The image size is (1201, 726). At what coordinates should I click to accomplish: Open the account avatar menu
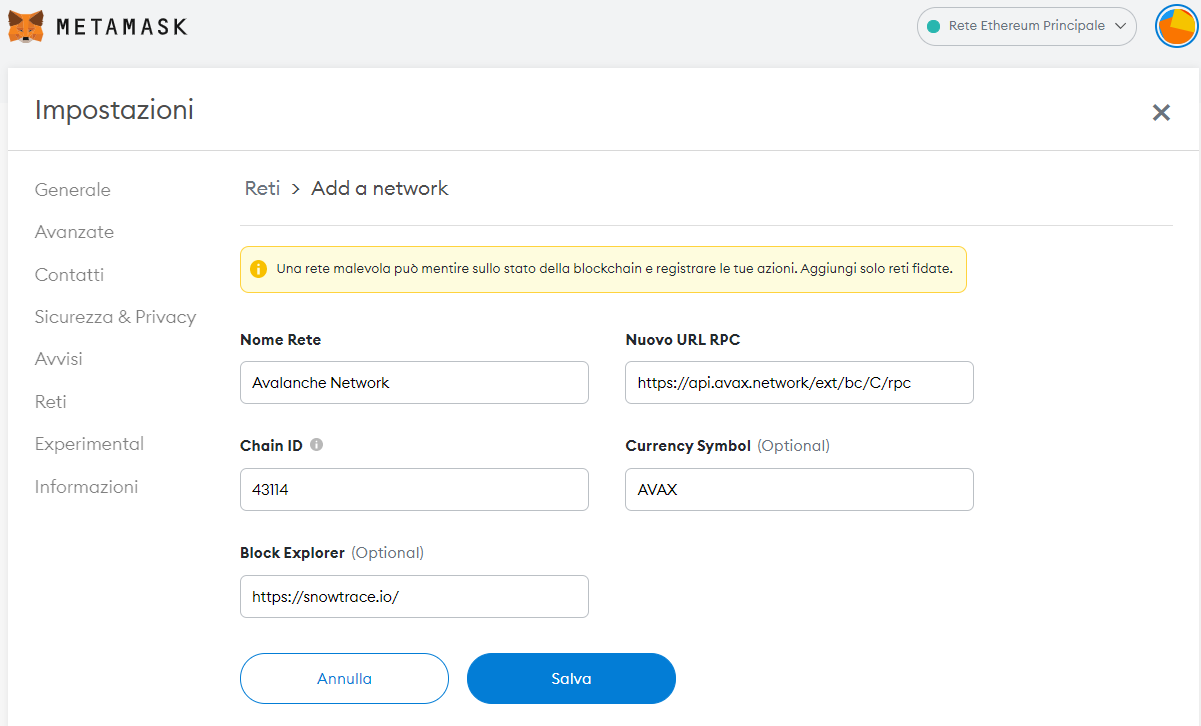point(1176,27)
